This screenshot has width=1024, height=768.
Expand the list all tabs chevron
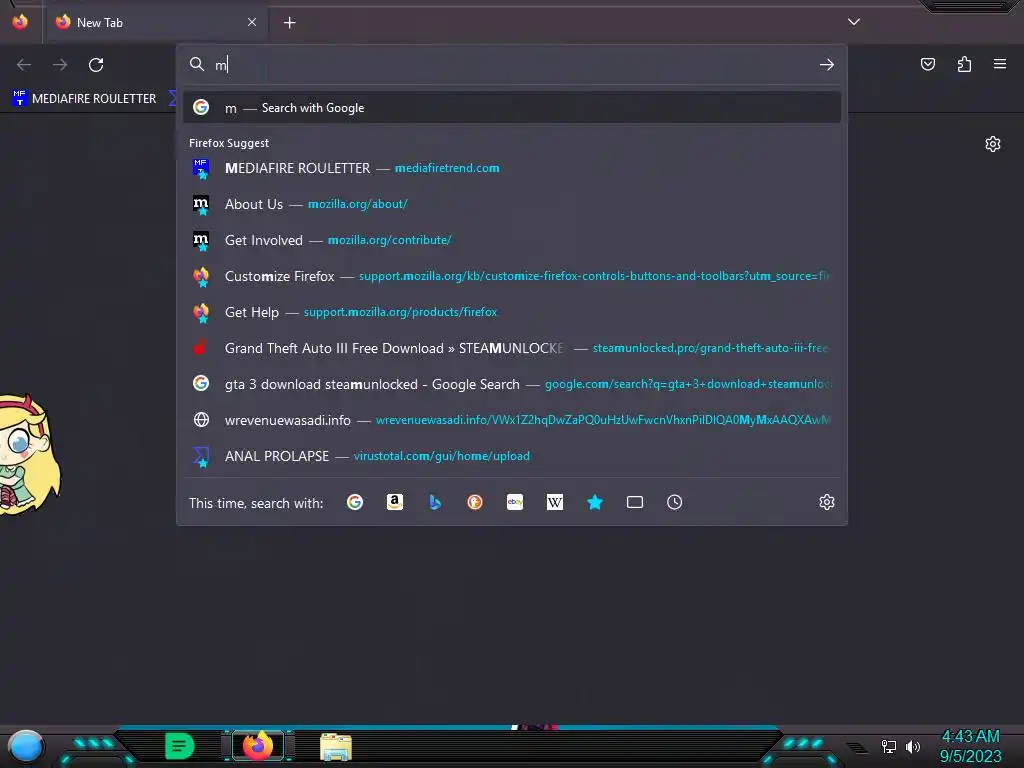[x=854, y=22]
